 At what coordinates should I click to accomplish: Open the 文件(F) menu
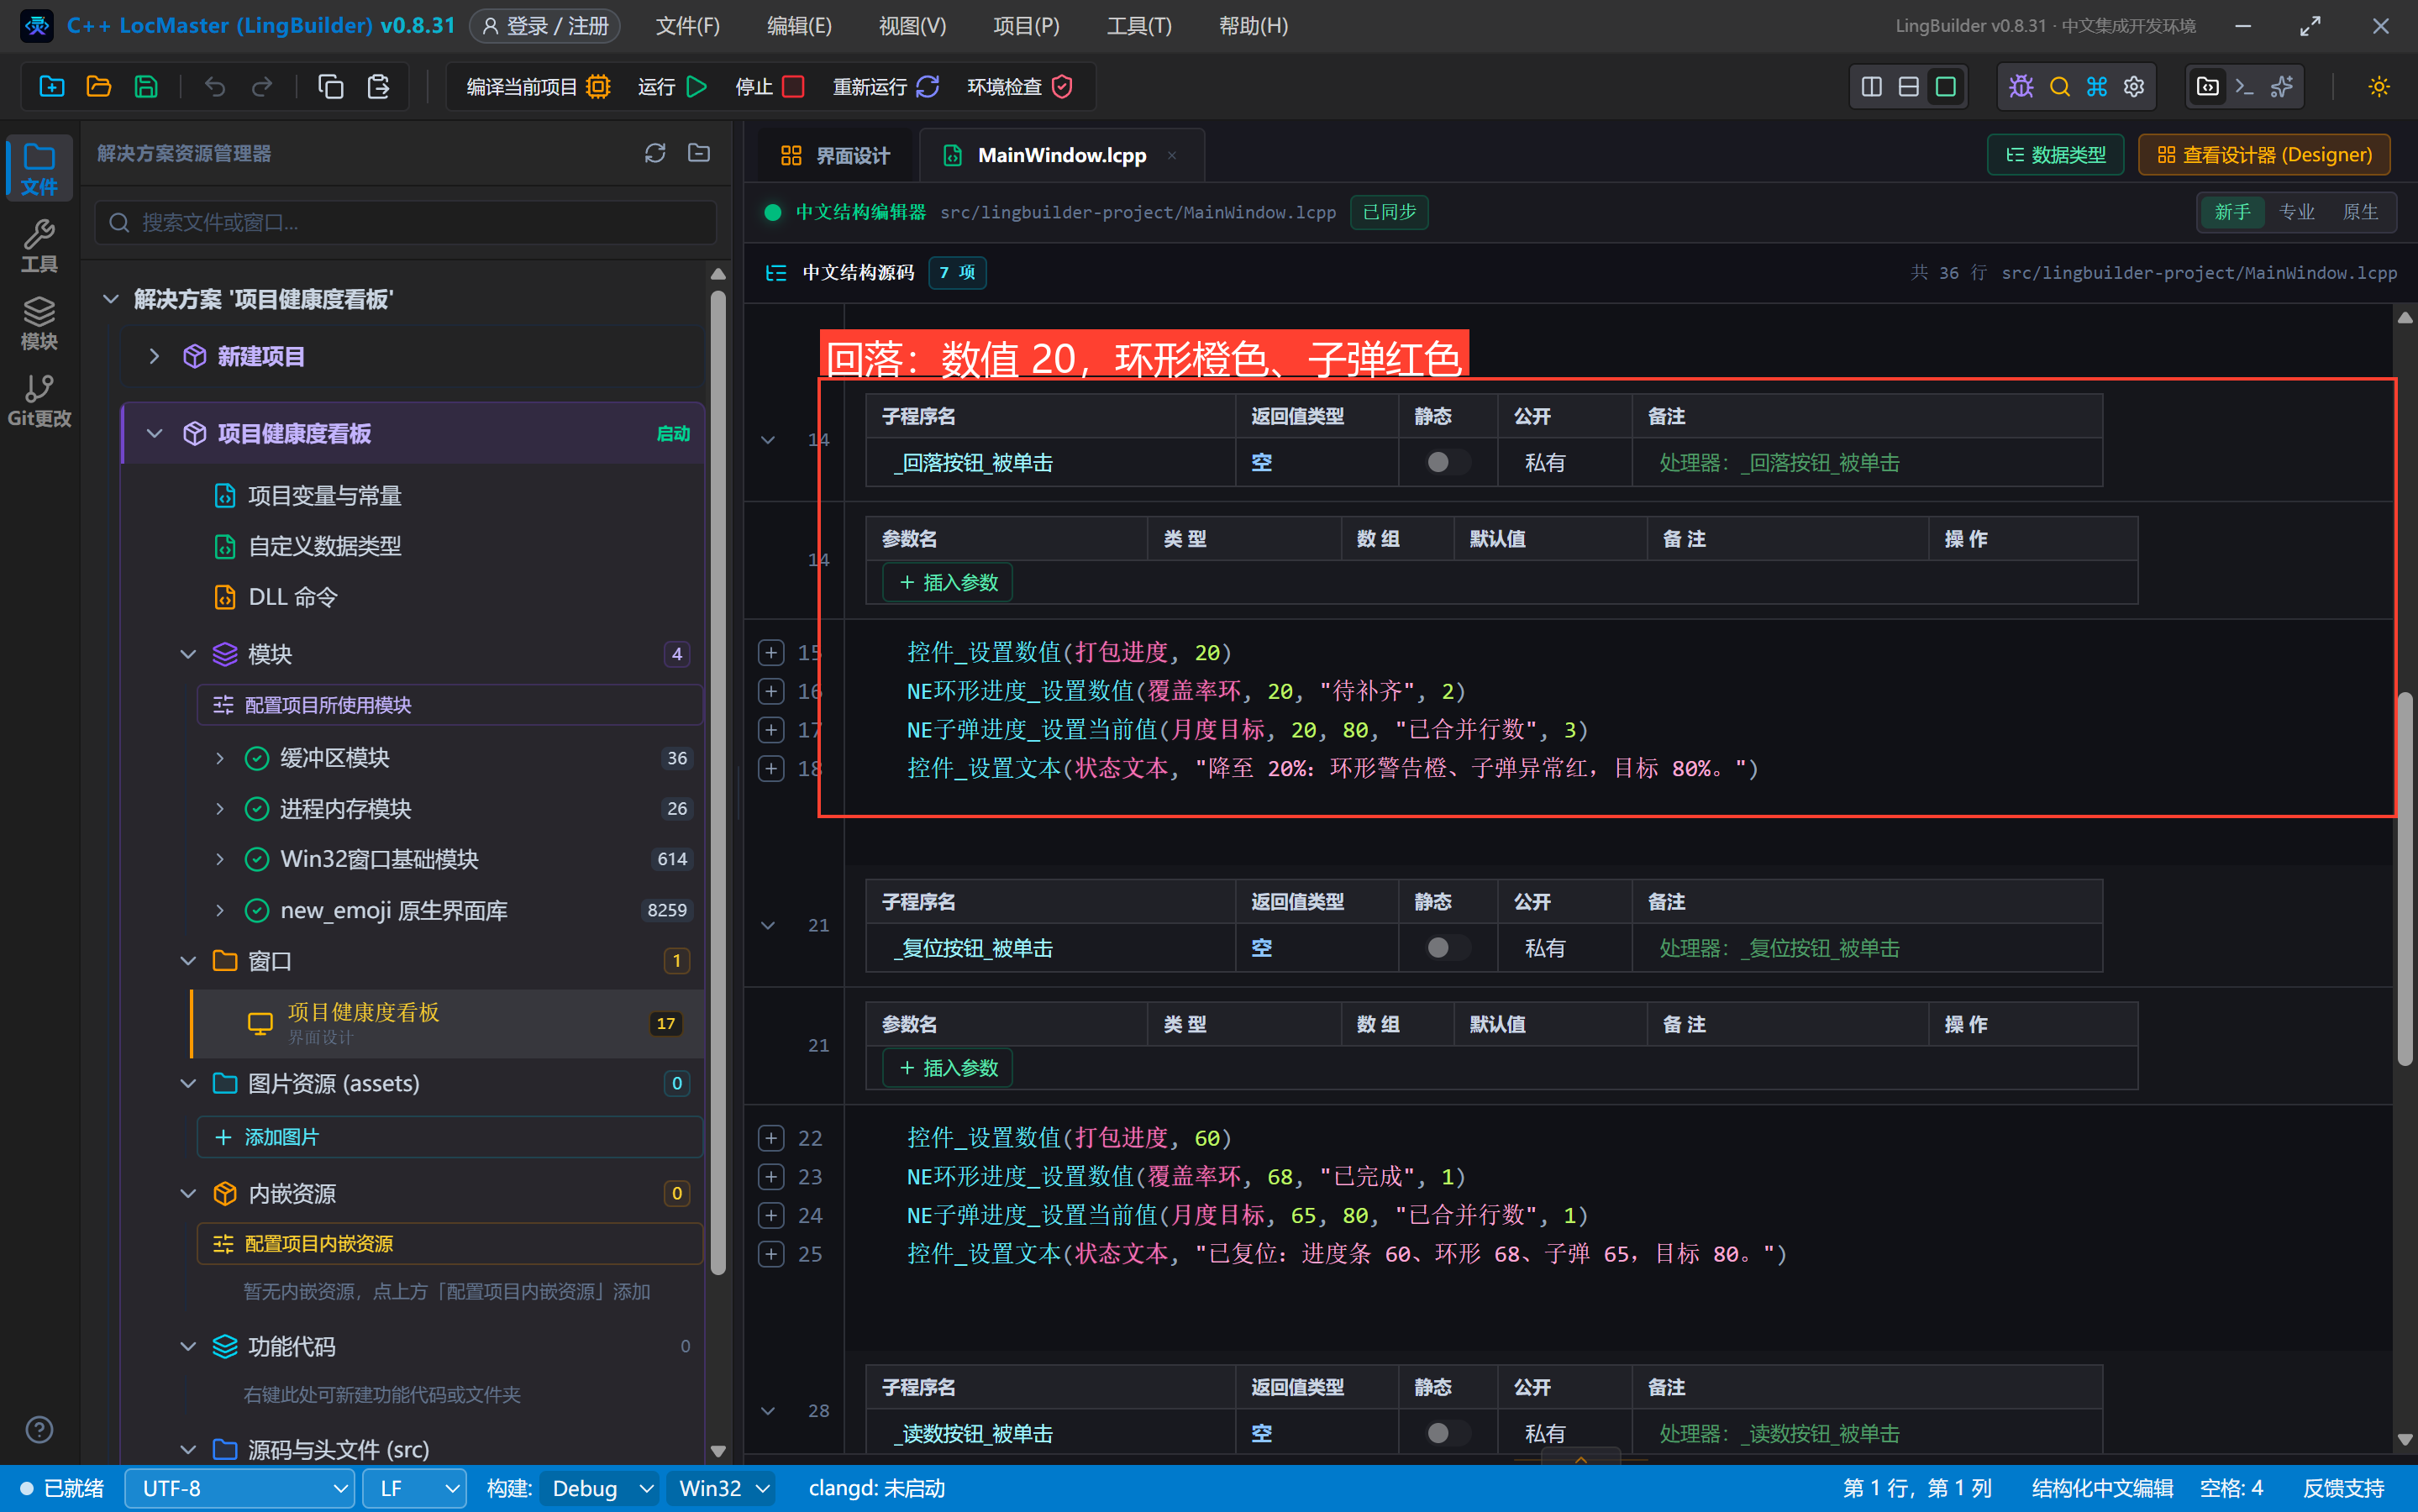(687, 26)
